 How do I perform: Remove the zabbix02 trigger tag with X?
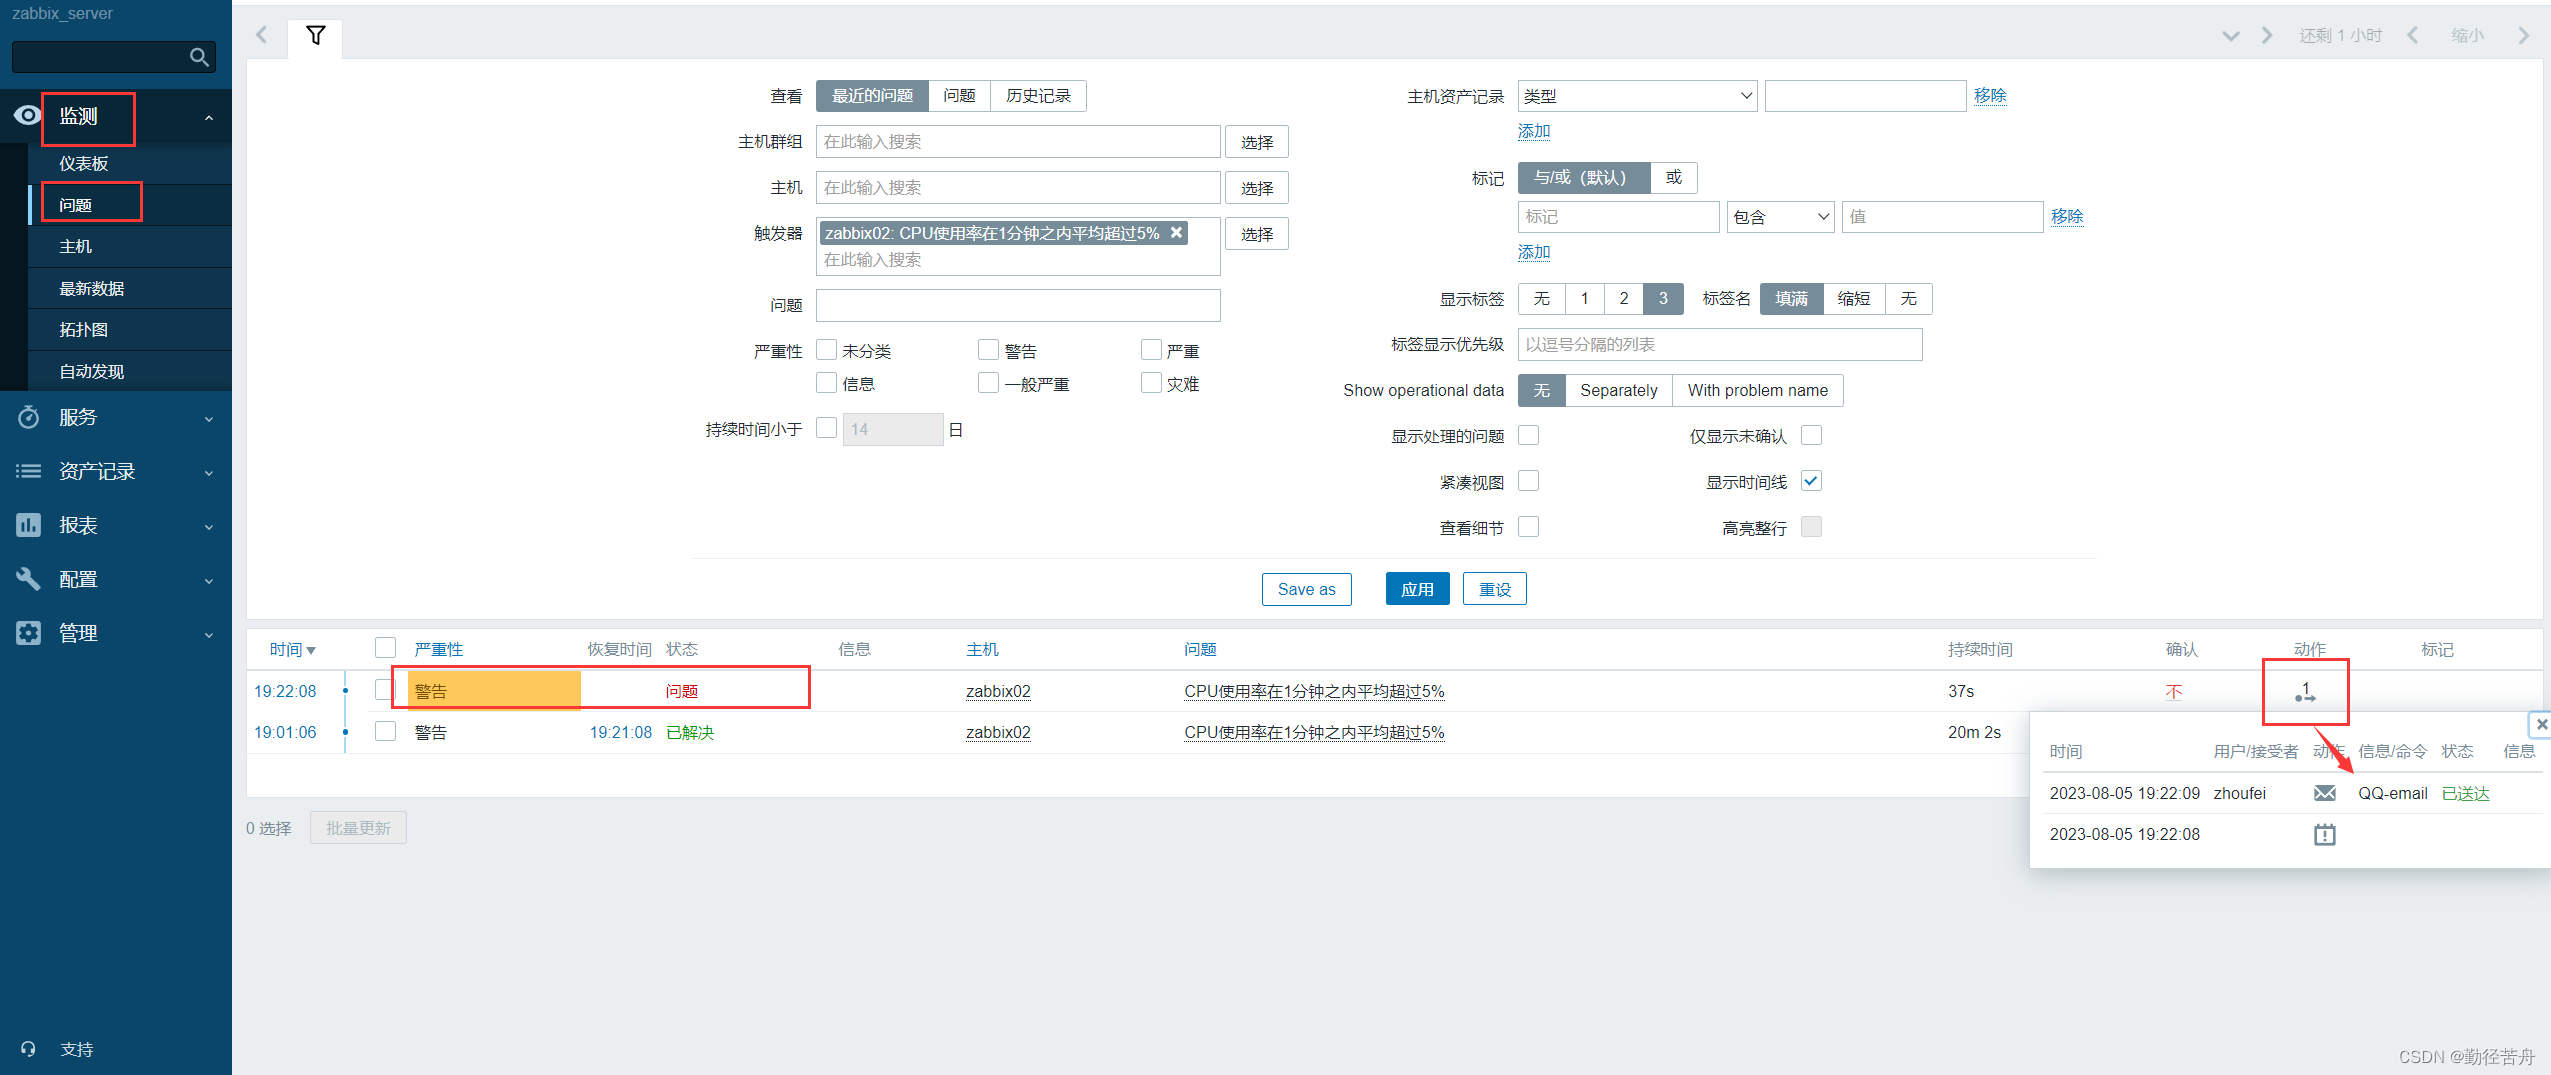coord(1177,232)
